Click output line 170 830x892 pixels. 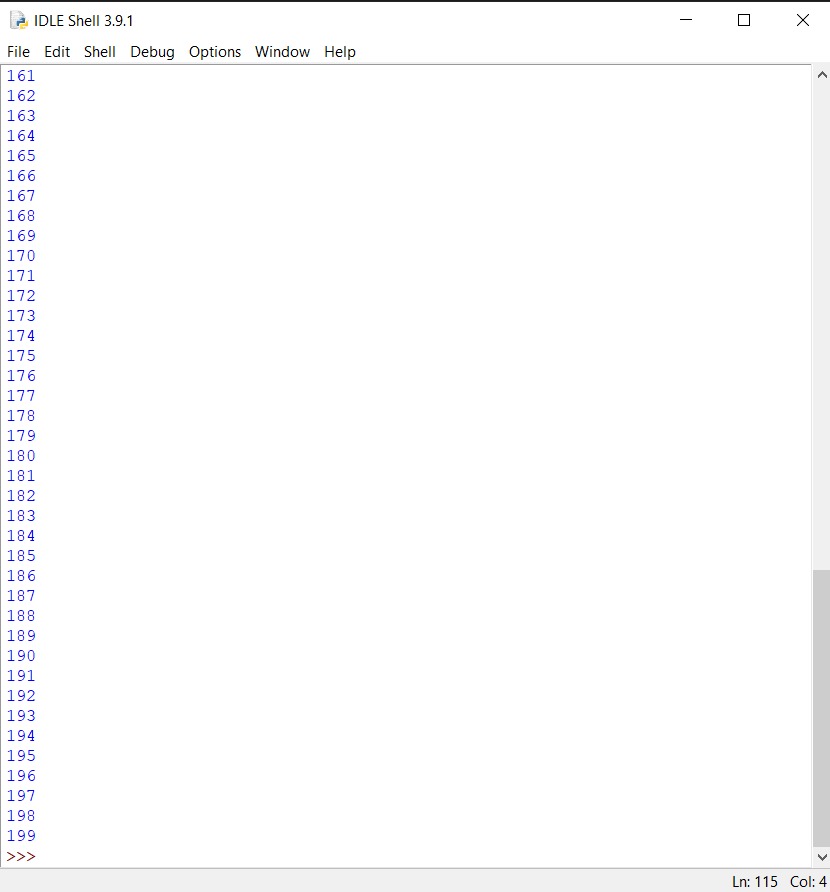(x=21, y=255)
